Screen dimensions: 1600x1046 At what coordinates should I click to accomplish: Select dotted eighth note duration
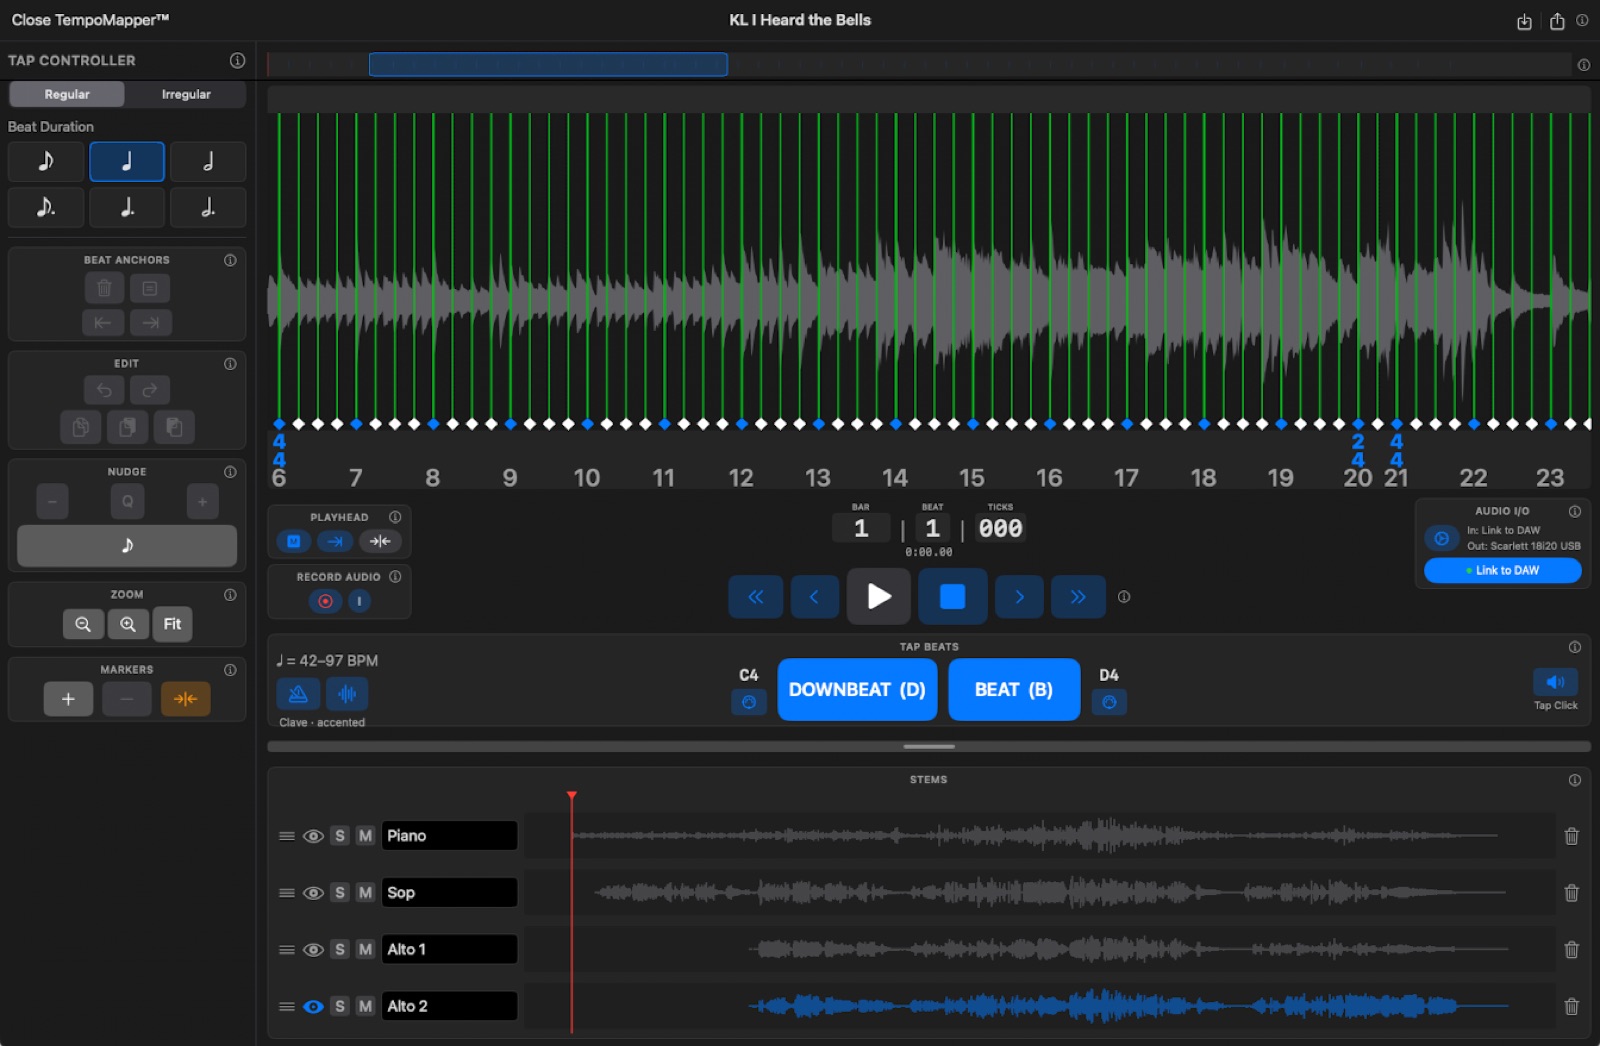[46, 207]
